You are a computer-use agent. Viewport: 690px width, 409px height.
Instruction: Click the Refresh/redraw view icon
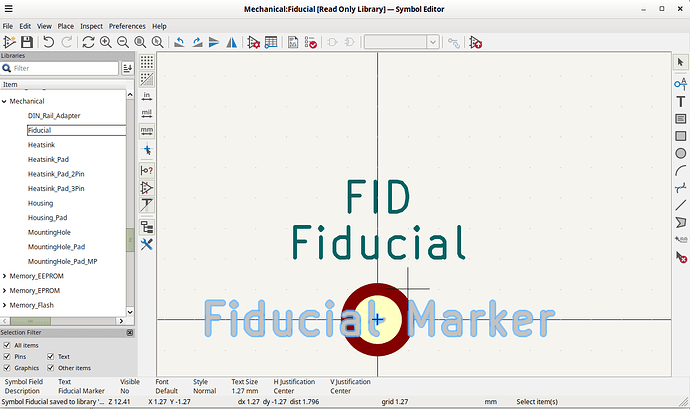[88, 42]
